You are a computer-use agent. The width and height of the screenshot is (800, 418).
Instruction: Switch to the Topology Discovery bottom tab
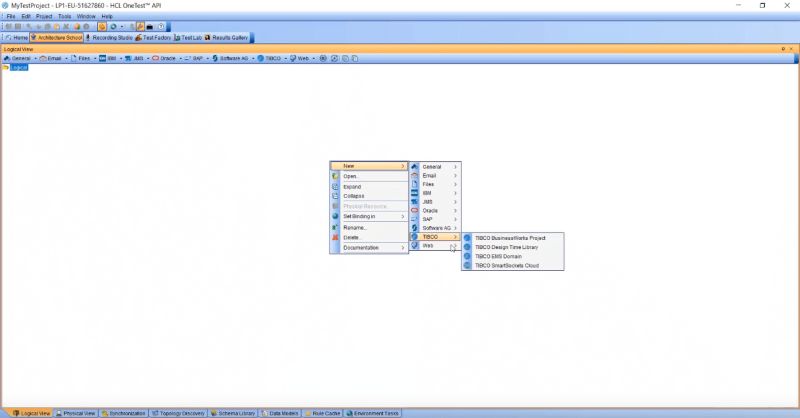coord(178,413)
